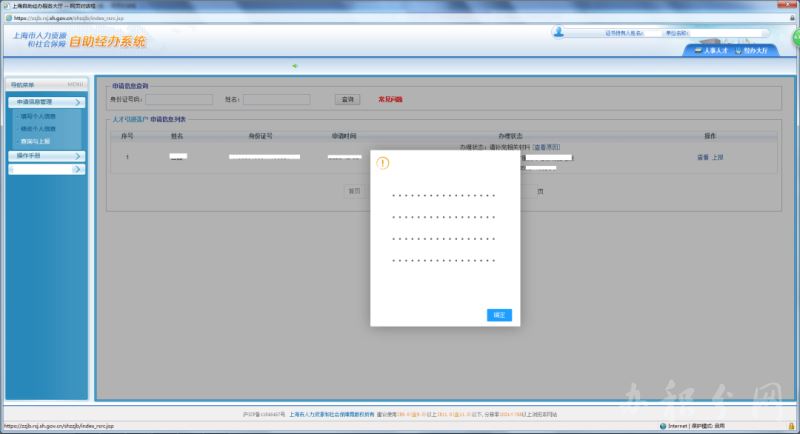The height and width of the screenshot is (434, 800).
Task: Click the Internet zone globe icon in status bar
Action: 663,425
